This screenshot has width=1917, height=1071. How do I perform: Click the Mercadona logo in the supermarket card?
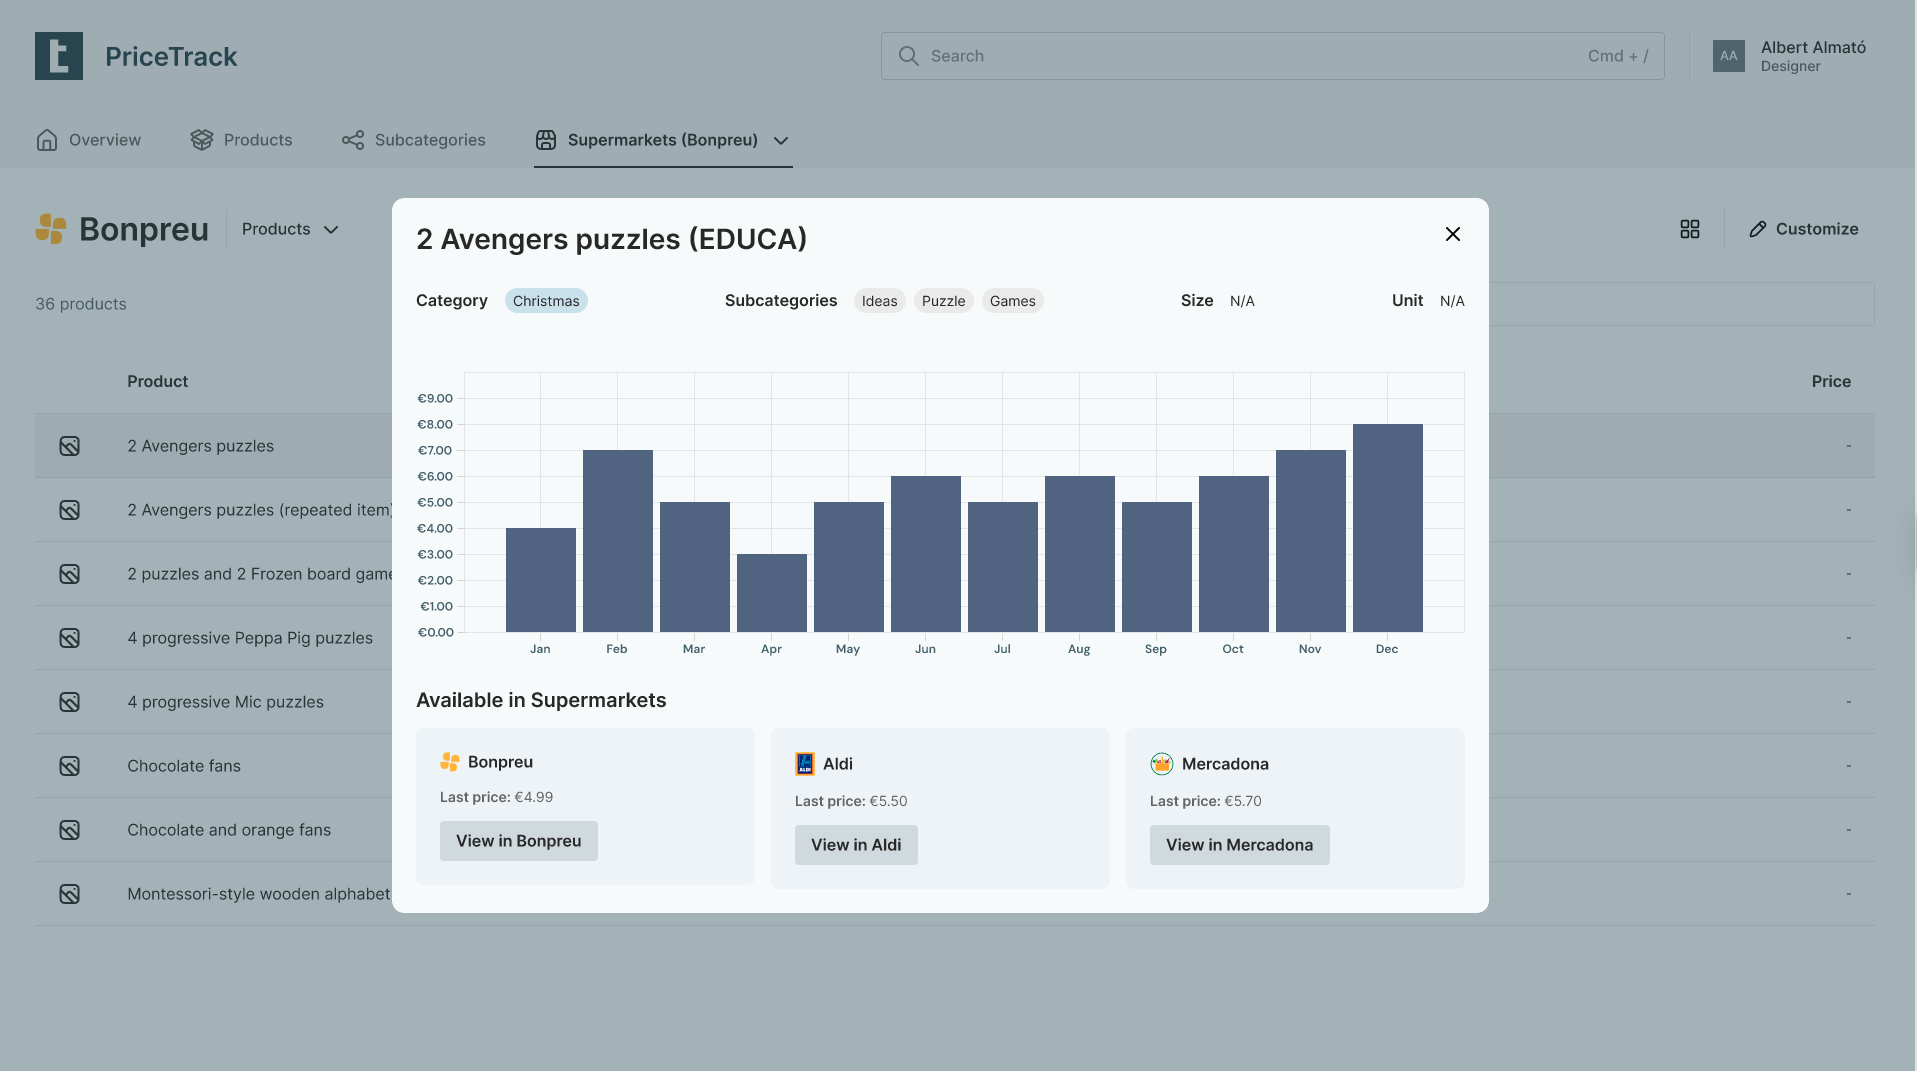tap(1161, 763)
